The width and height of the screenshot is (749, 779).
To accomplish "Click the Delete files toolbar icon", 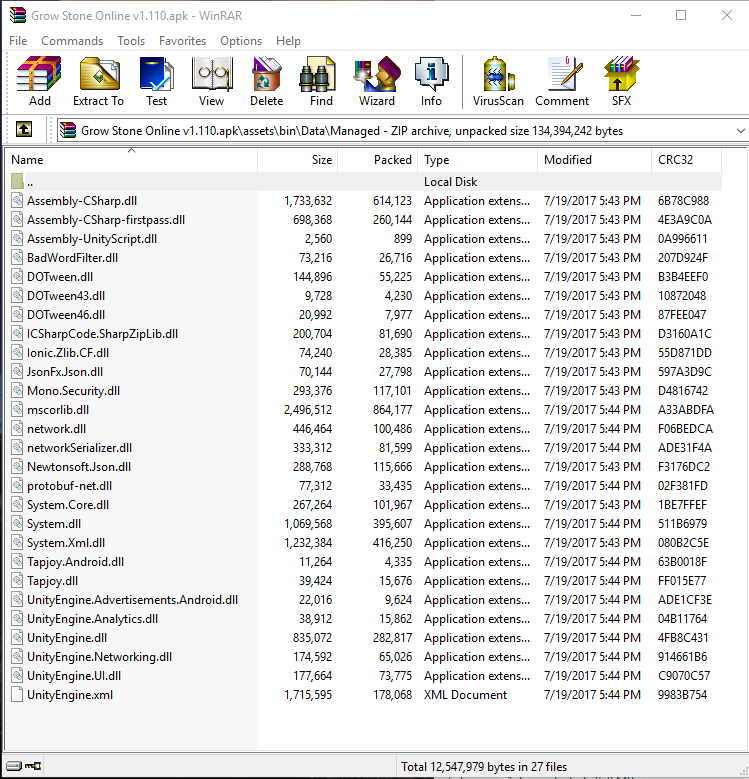I will (267, 74).
